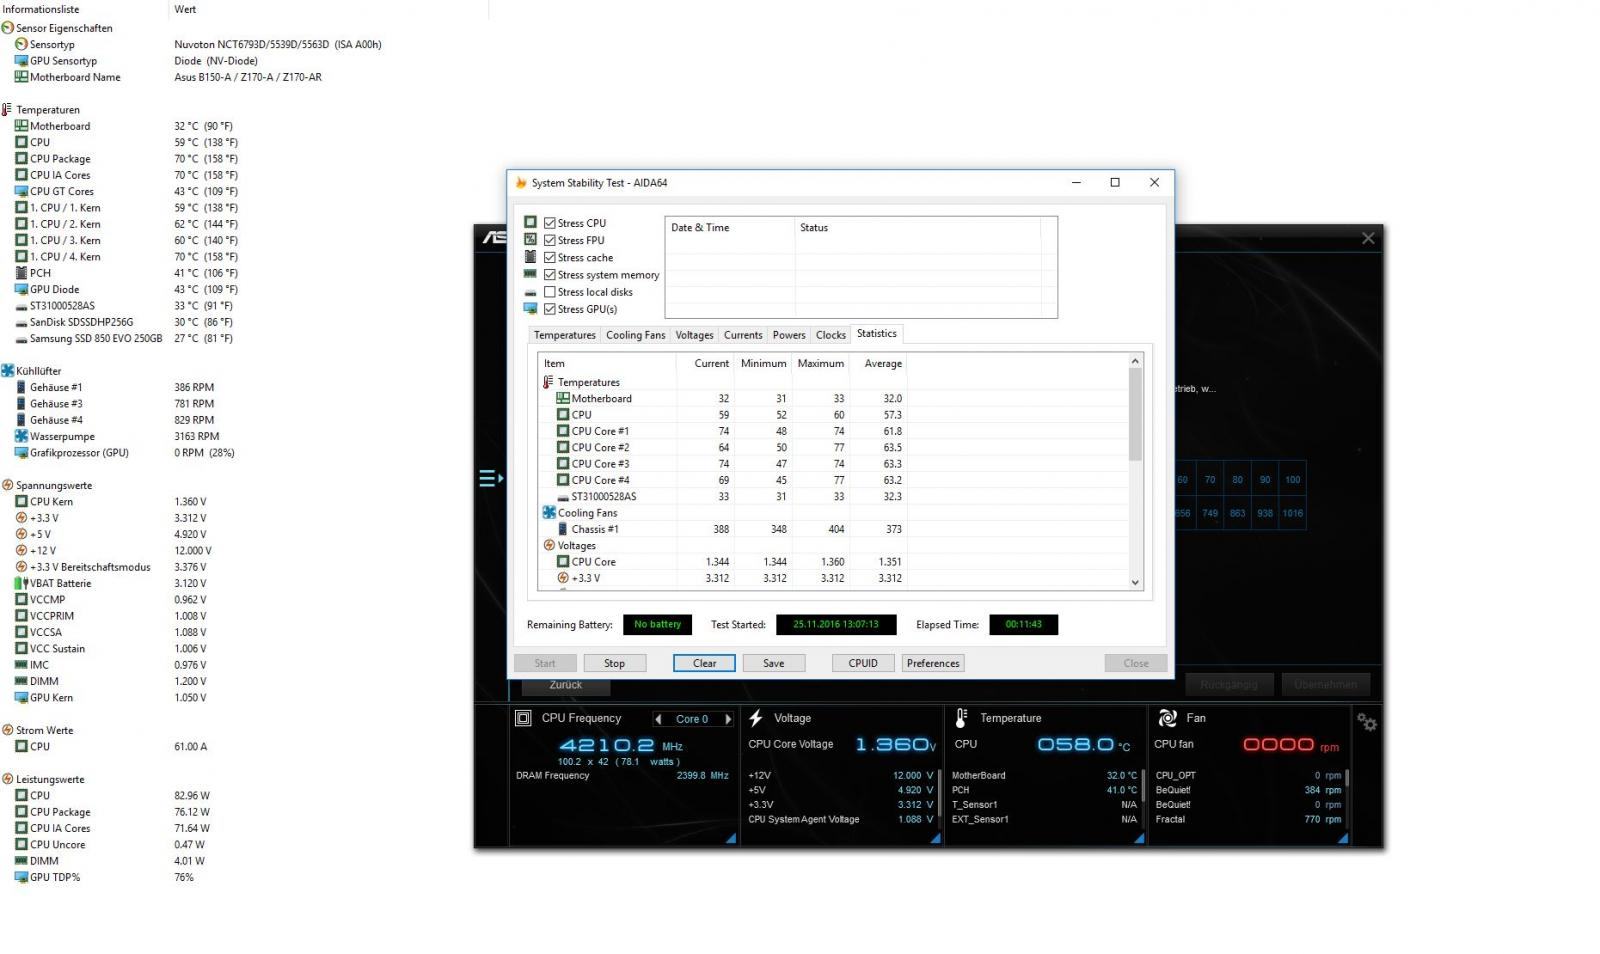The height and width of the screenshot is (954, 1600).
Task: Click the Temperatures icon in statistics list
Action: (x=549, y=382)
